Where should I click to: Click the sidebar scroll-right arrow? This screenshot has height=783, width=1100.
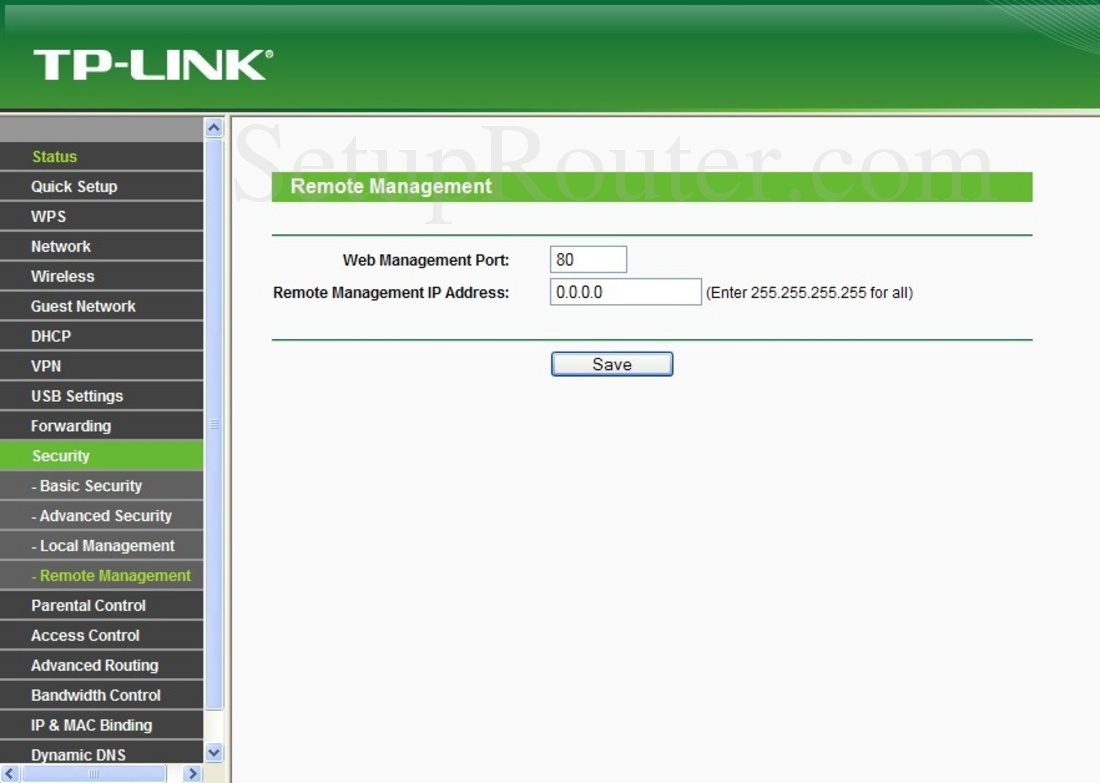(x=192, y=774)
